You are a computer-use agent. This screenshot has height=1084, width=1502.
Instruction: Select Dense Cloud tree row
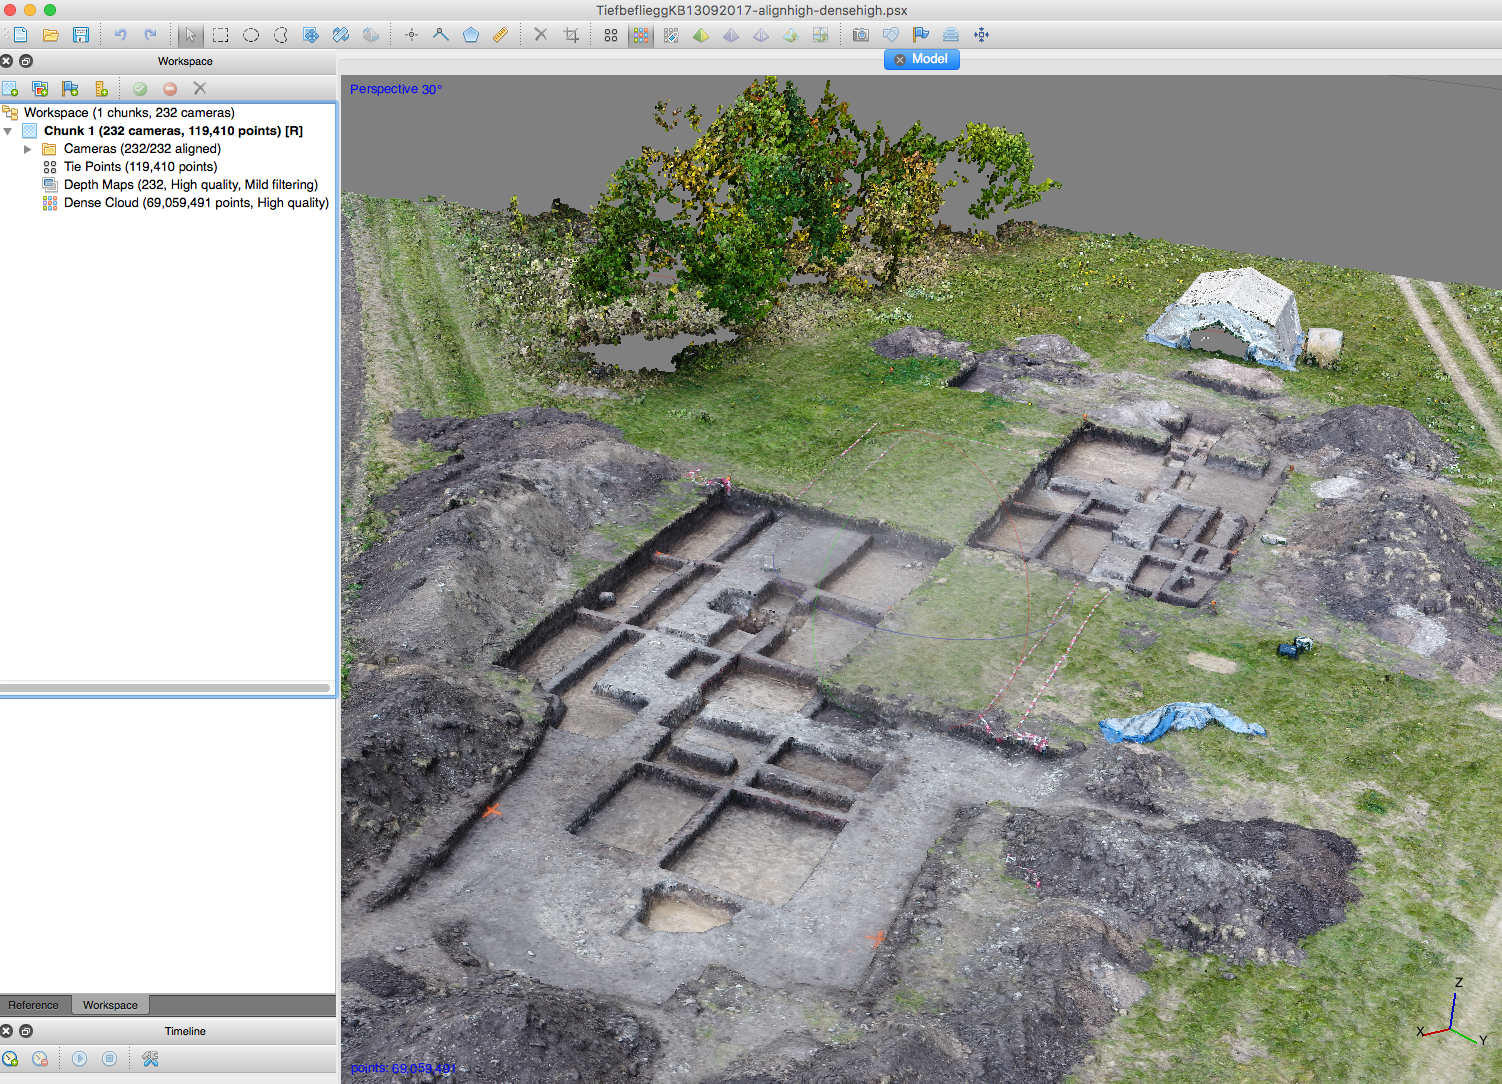pyautogui.click(x=168, y=203)
